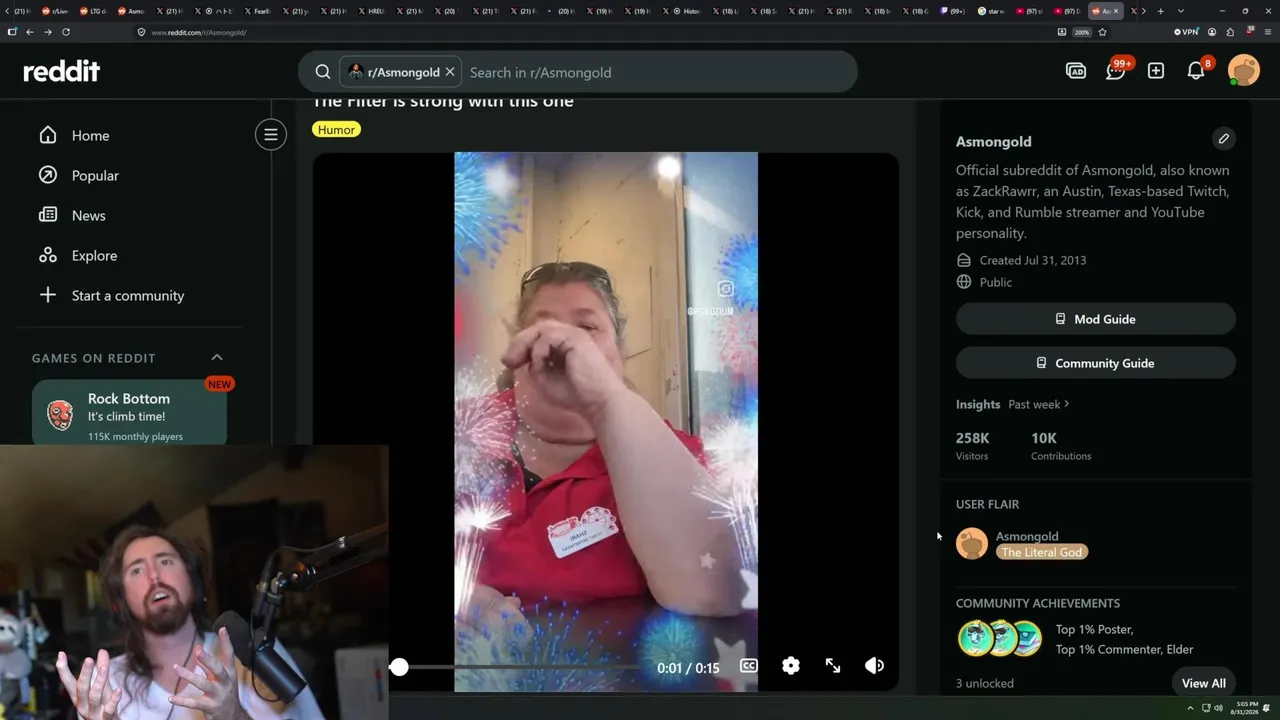1280x720 pixels.
Task: Open the browser hamburger menu
Action: tap(1267, 32)
